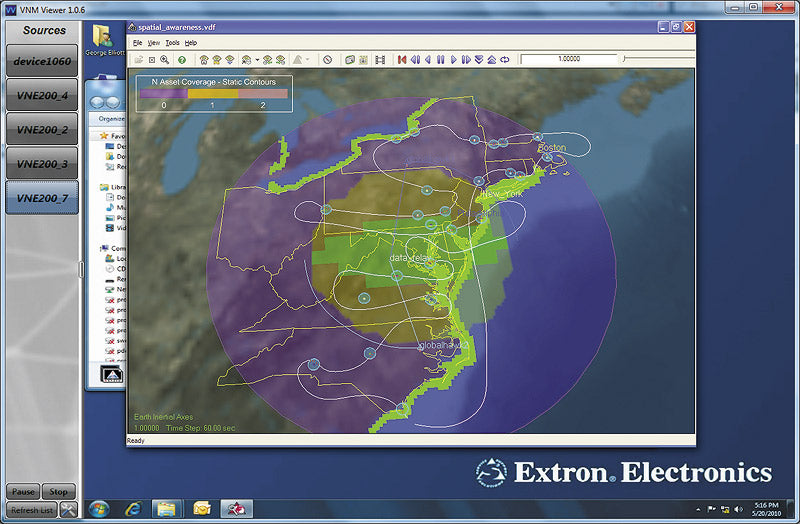The image size is (800, 524).
Task: Click the view from/to toolbar icon
Action: [x=246, y=60]
